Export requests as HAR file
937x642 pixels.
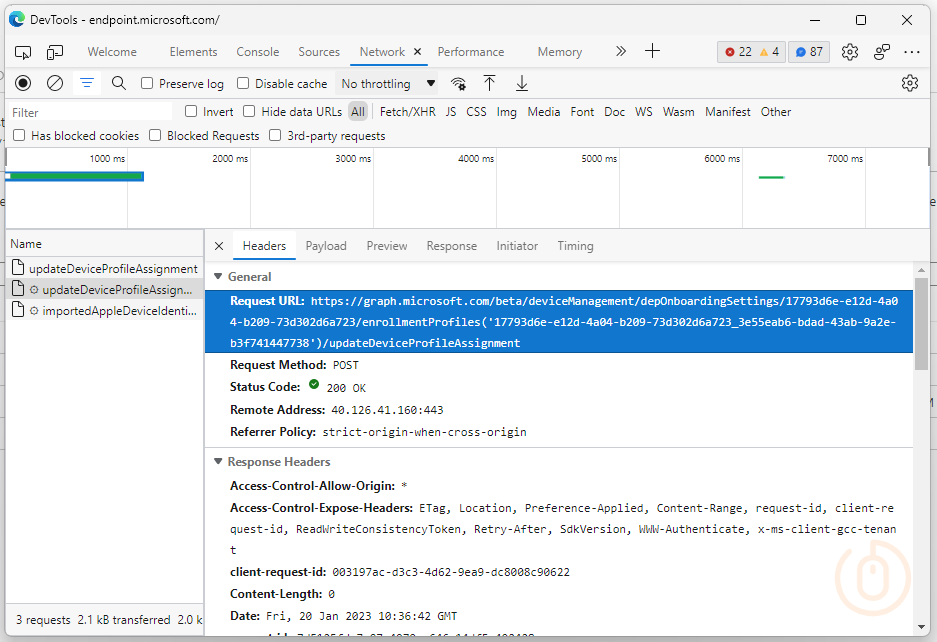521,83
